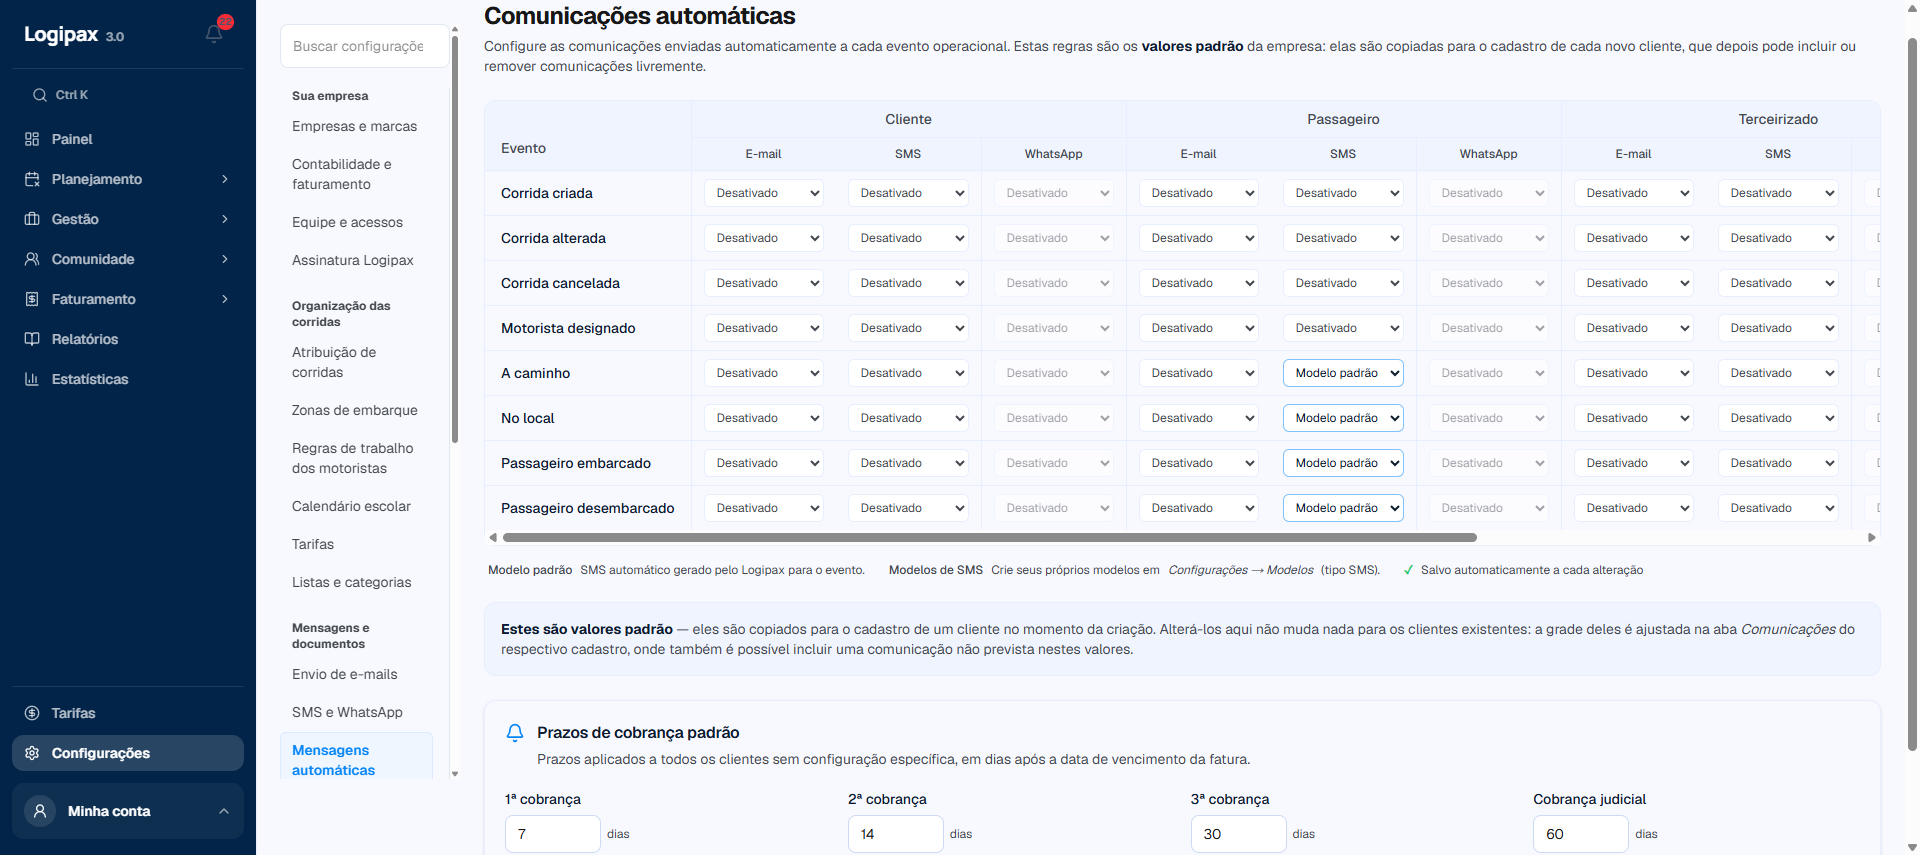Open Cliente SMS dropdown for Corrida cancelada
This screenshot has height=855, width=1920.
coord(908,283)
